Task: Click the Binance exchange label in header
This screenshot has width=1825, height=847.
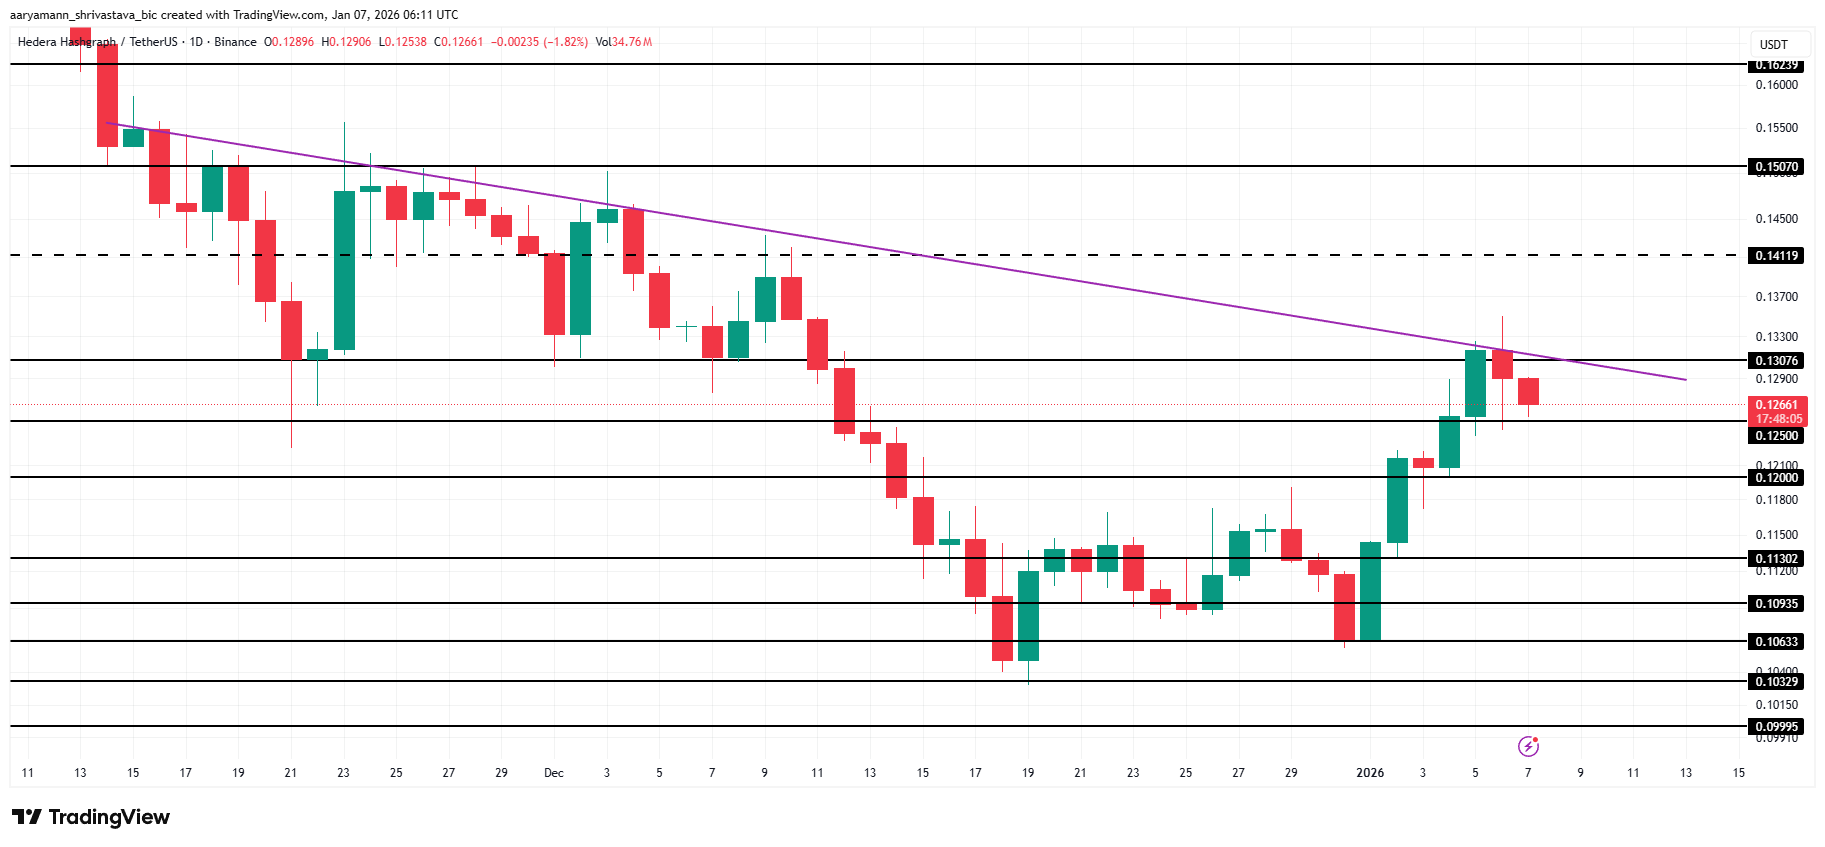Action: (x=235, y=42)
